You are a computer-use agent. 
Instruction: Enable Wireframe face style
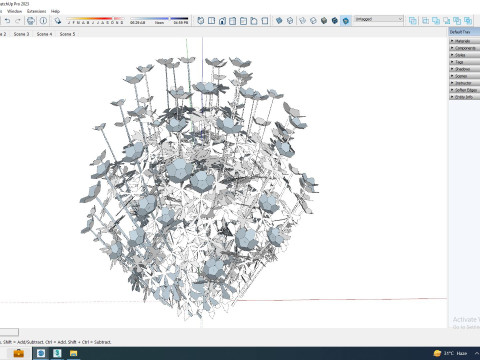pyautogui.click(x=303, y=21)
